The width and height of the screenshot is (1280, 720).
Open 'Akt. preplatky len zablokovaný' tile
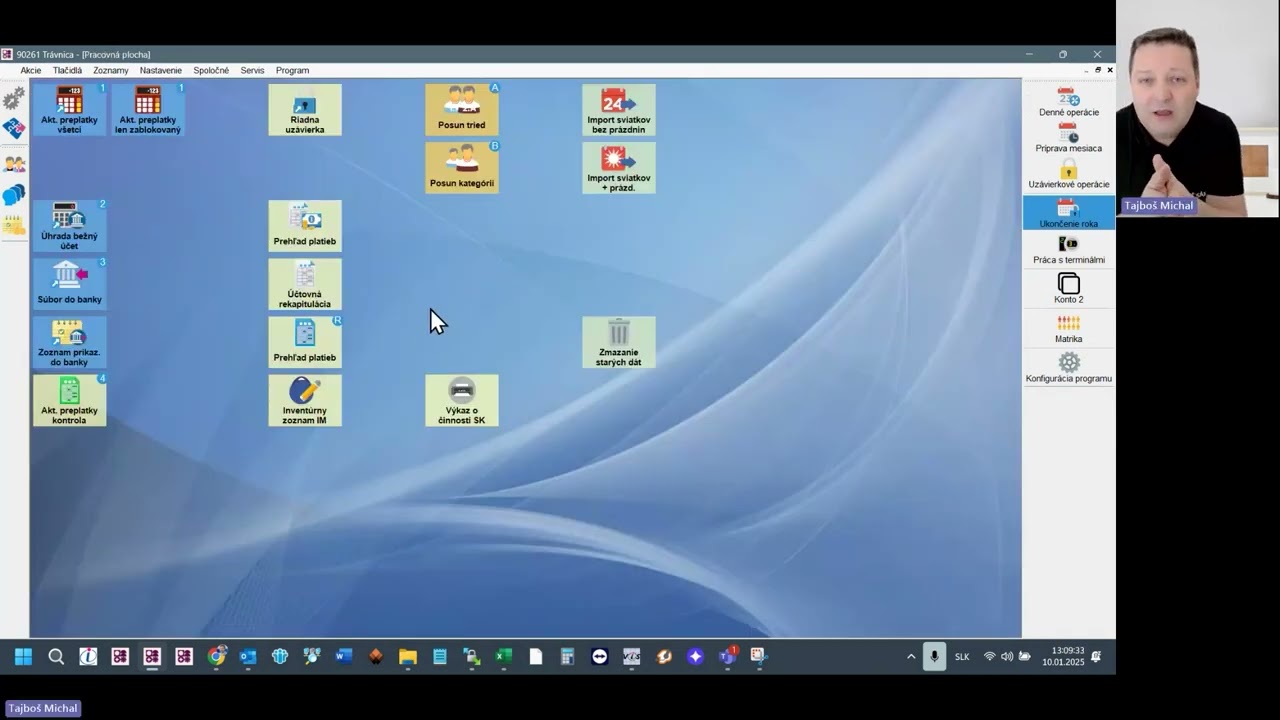(x=148, y=110)
